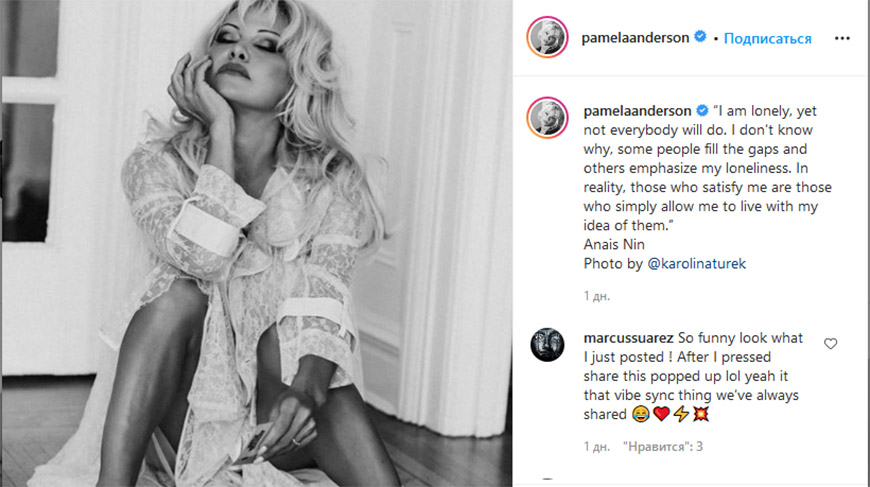Click the pamelaanderson username in the caption
870x487 pixels.
(637, 111)
